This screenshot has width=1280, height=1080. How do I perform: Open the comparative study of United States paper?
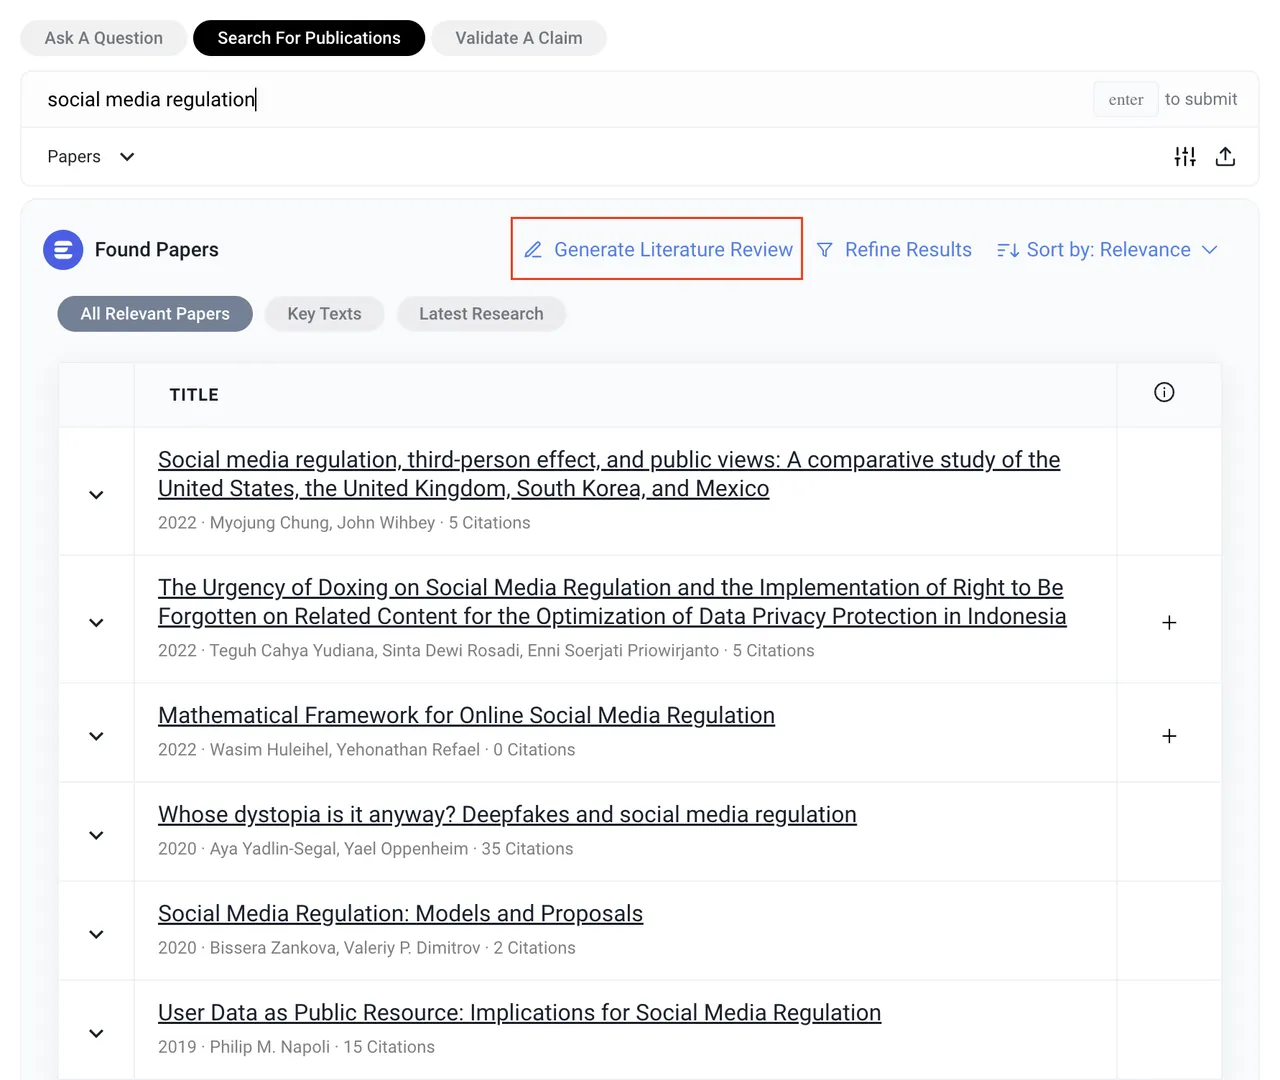(x=609, y=474)
